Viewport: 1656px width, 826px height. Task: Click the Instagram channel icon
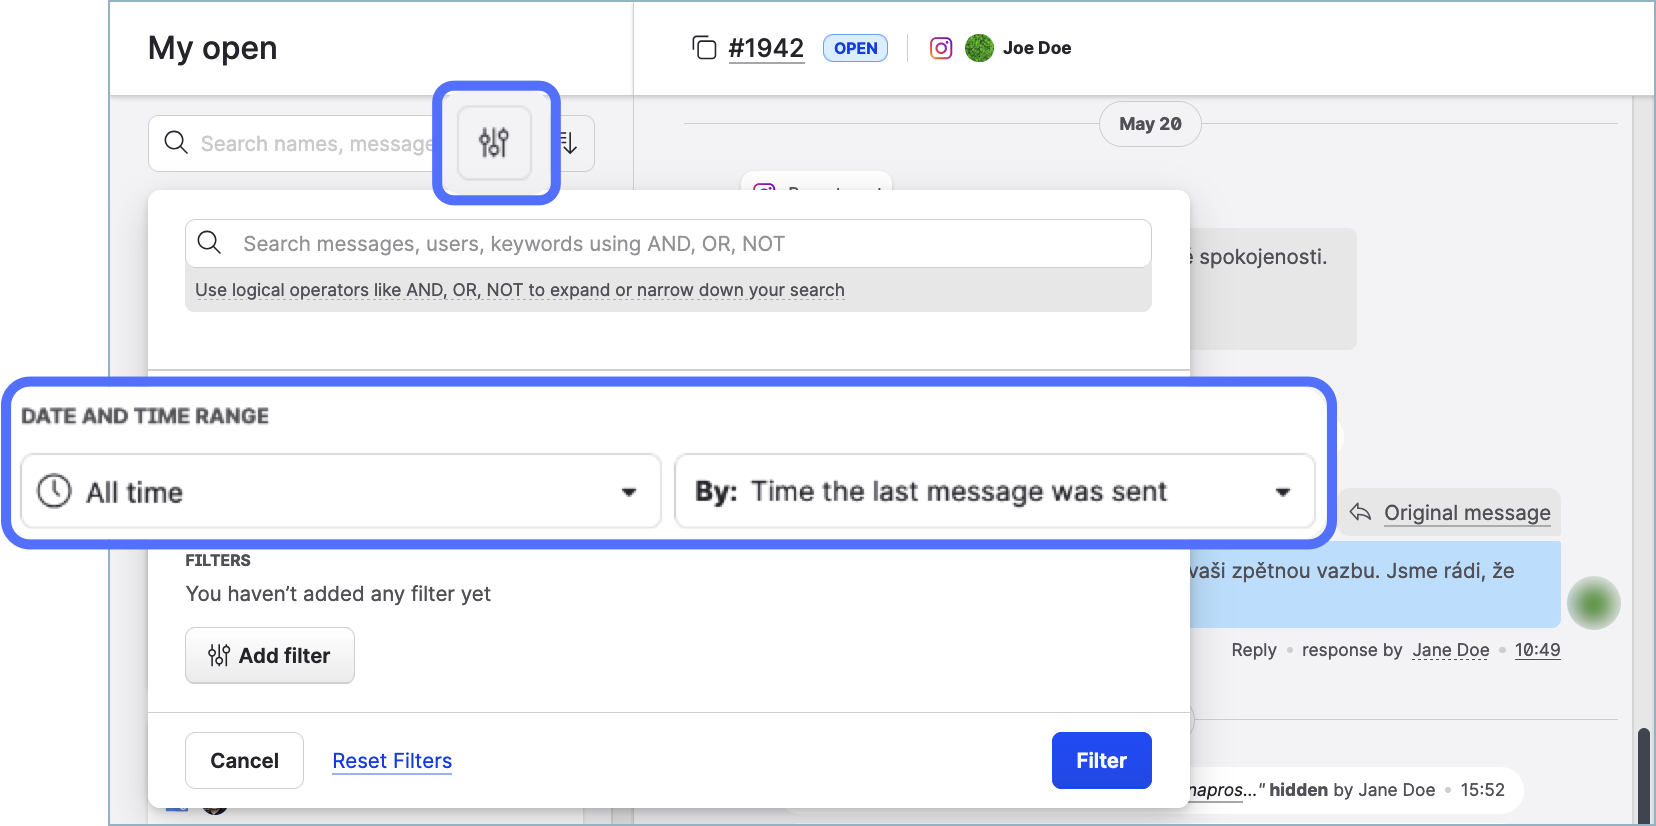[x=941, y=48]
